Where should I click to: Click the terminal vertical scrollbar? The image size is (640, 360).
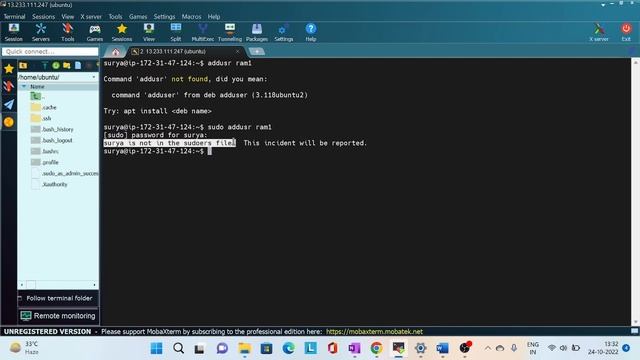[635, 192]
